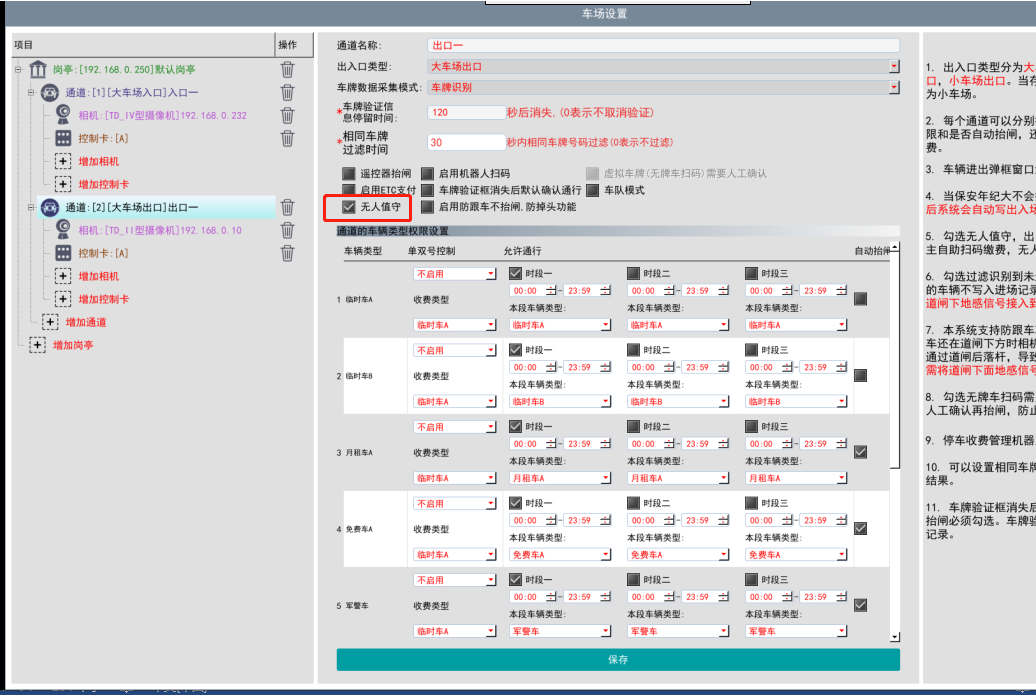The height and width of the screenshot is (695, 1036).
Task: Increase 临时车A 时段一 start time with stepper
Action: [550, 288]
